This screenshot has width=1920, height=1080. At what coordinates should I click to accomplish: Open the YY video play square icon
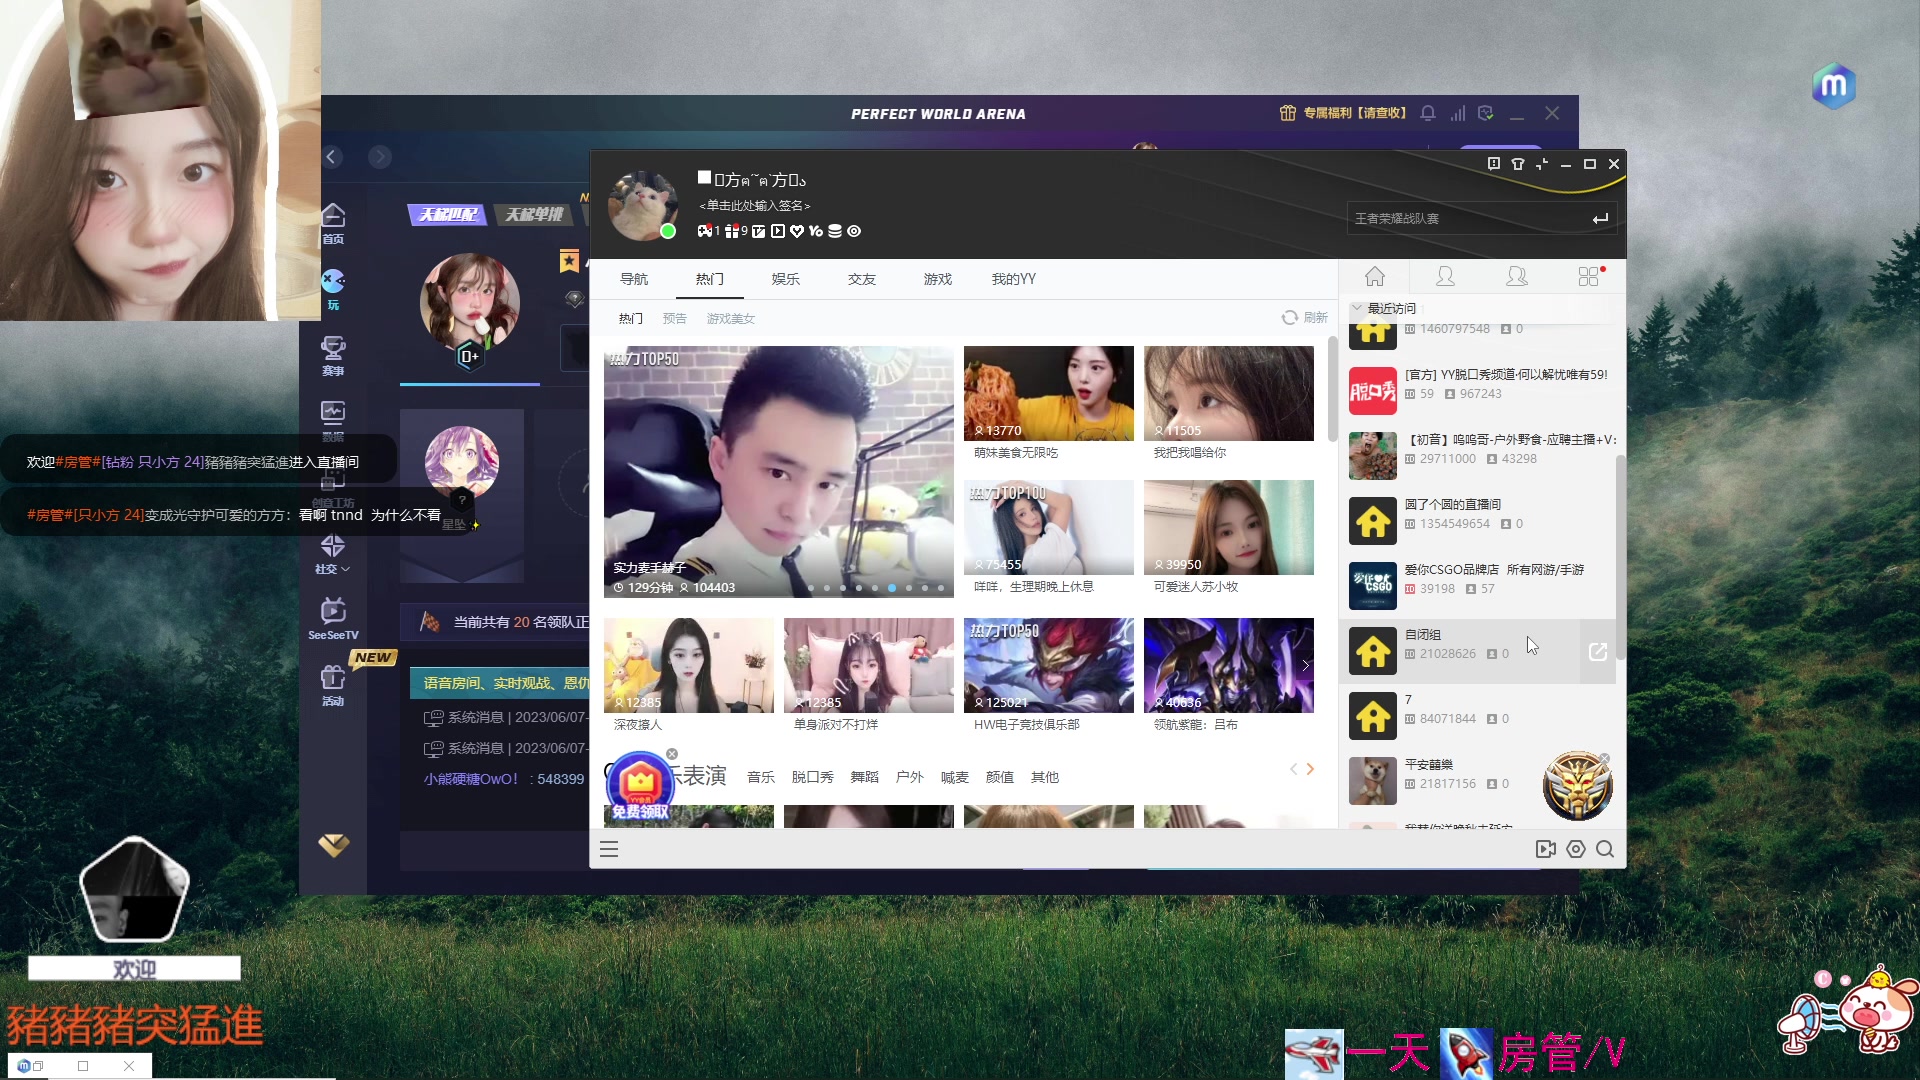click(778, 231)
